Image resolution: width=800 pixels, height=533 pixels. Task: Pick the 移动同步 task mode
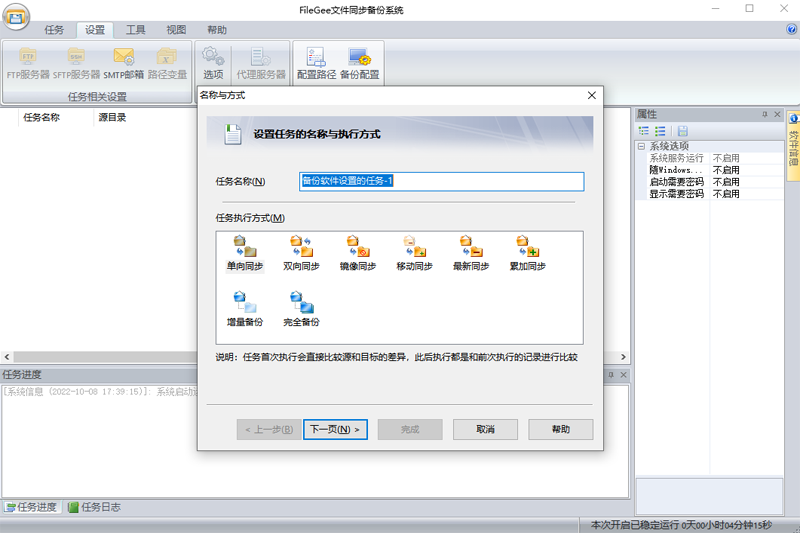[414, 252]
